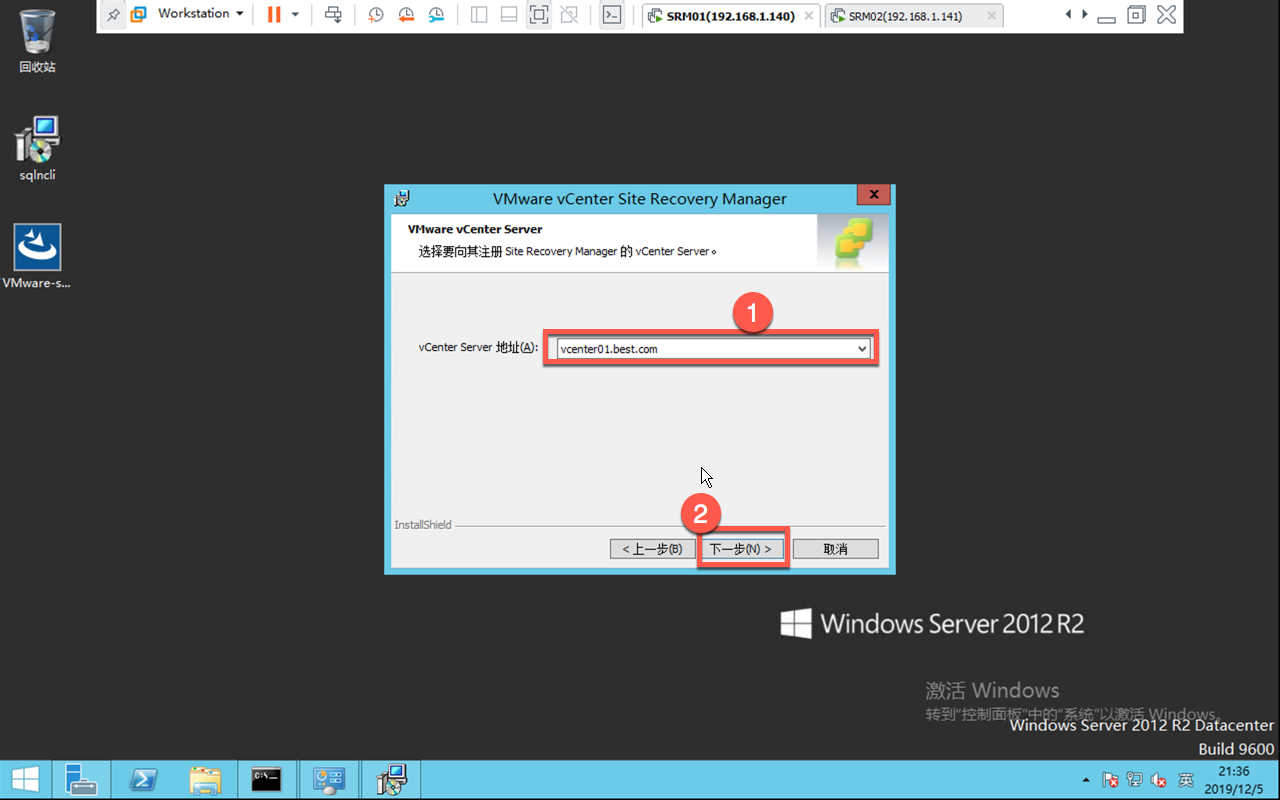Open the Workstation menu
This screenshot has height=800, width=1280.
pos(200,14)
